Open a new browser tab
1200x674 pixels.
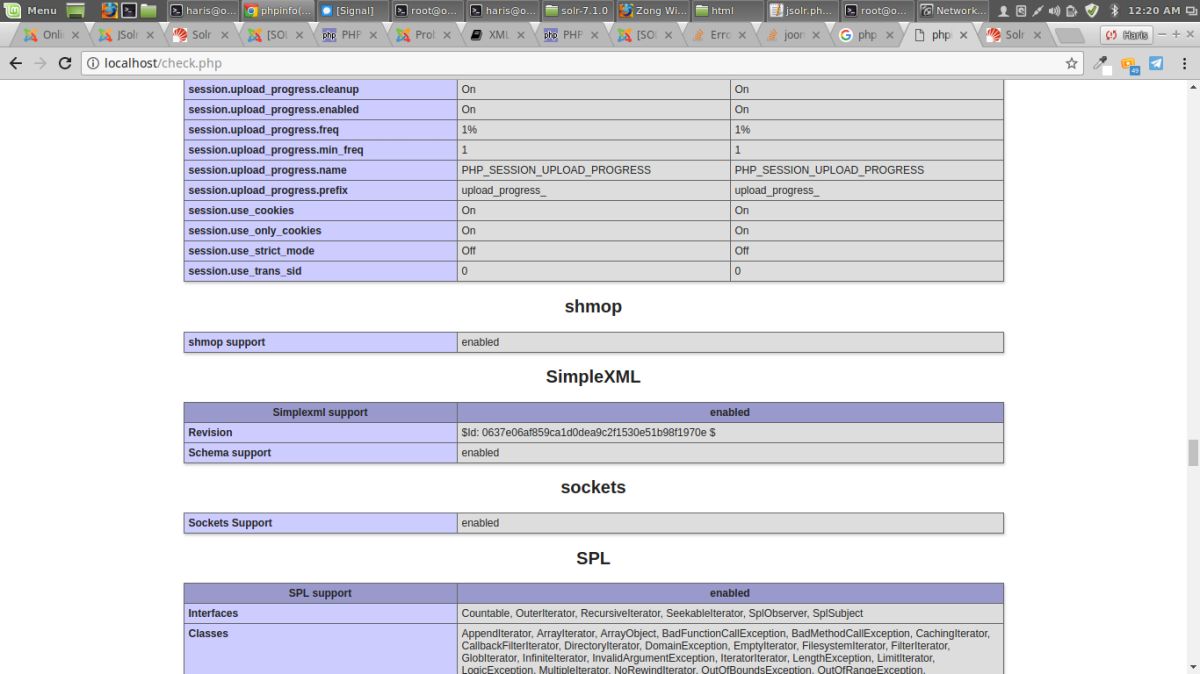tap(1069, 35)
